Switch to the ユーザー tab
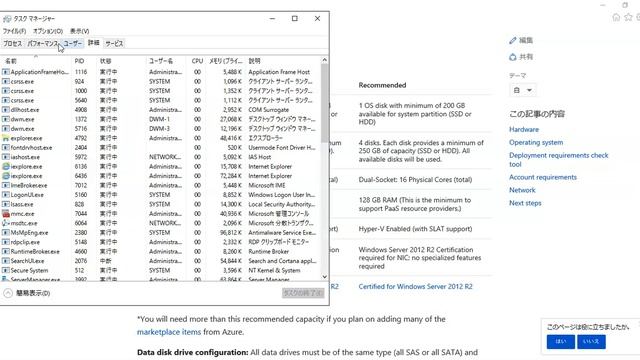The image size is (640, 360). pyautogui.click(x=73, y=43)
